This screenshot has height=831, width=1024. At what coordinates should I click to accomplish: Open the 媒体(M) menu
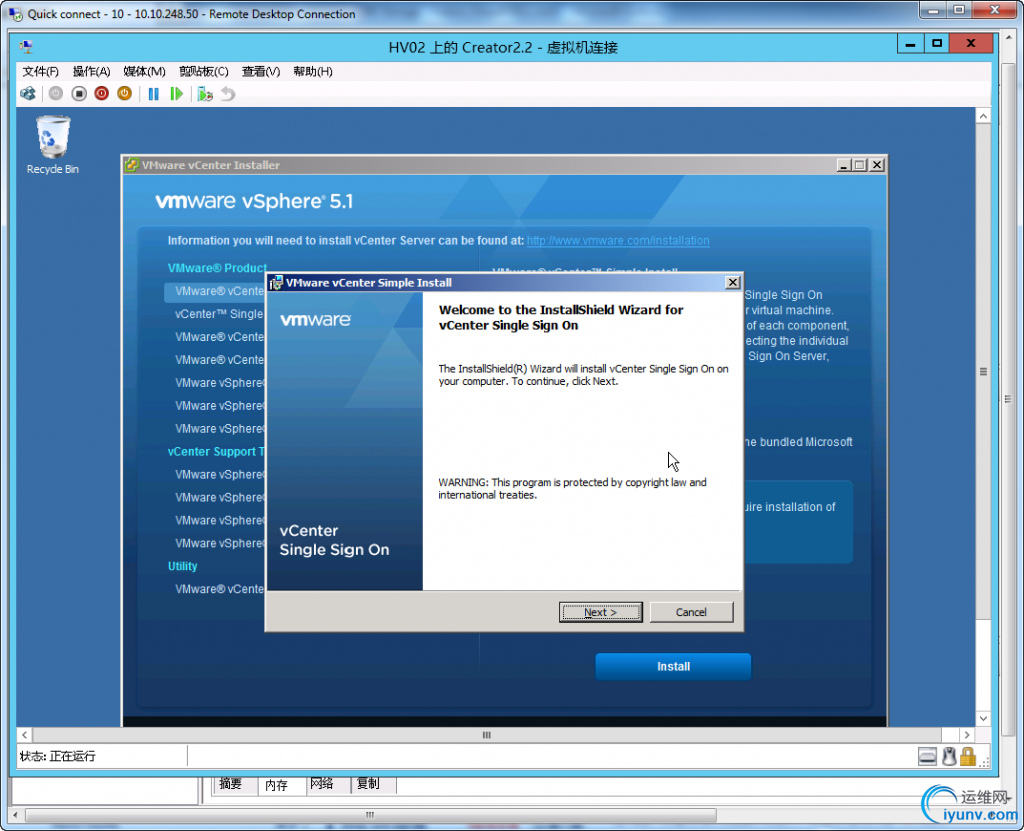point(144,71)
